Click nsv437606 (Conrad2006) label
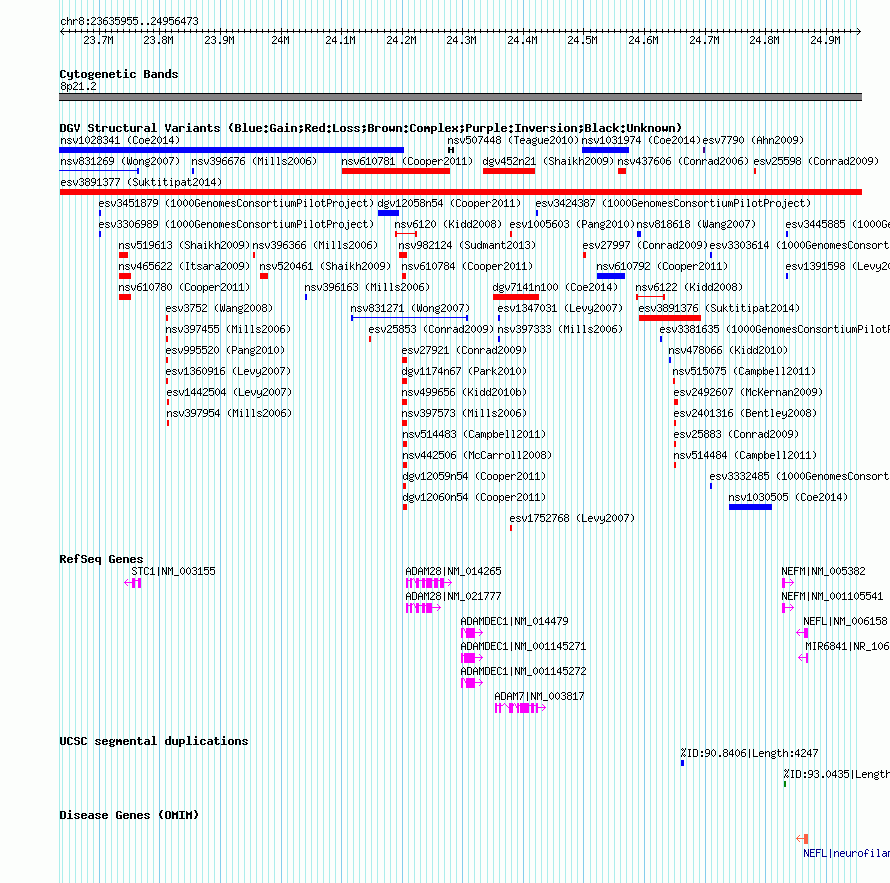This screenshot has width=890, height=883. [x=683, y=161]
